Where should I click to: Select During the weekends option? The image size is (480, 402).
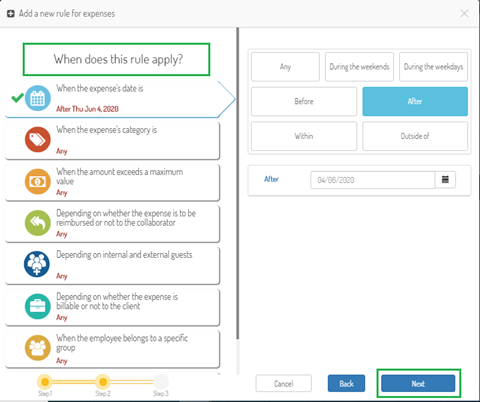coord(359,67)
